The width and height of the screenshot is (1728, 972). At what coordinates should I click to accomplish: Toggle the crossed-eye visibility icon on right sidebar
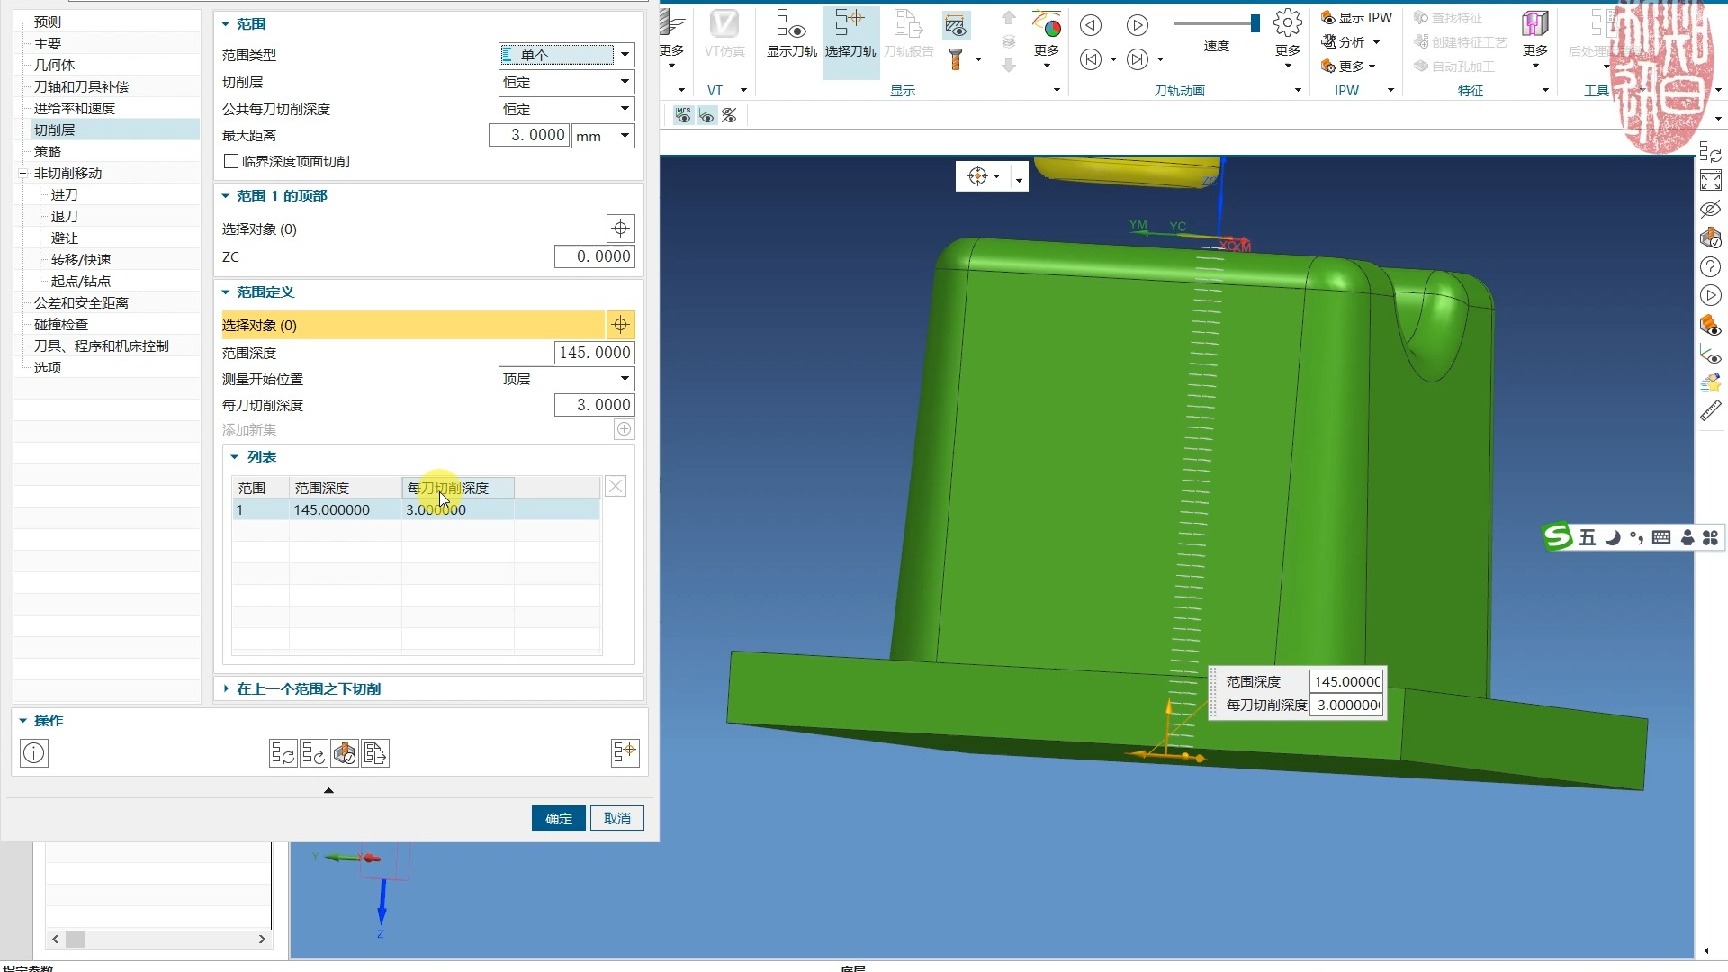(1711, 210)
